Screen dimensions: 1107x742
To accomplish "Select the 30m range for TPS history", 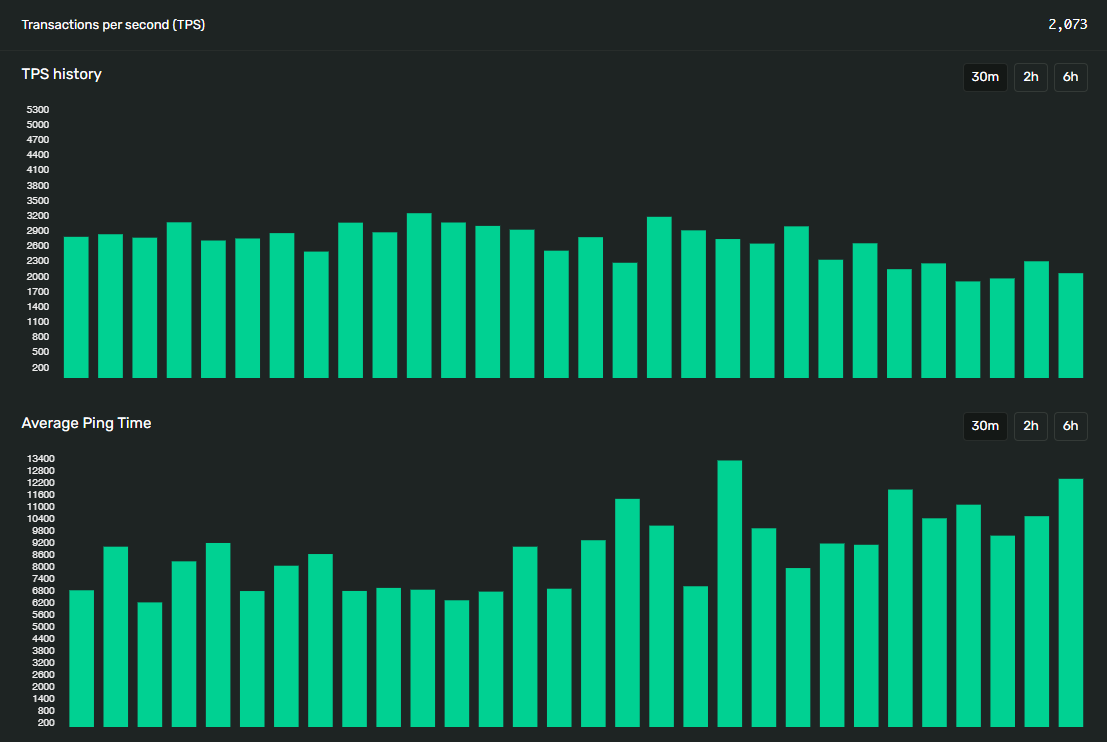I will coord(985,77).
